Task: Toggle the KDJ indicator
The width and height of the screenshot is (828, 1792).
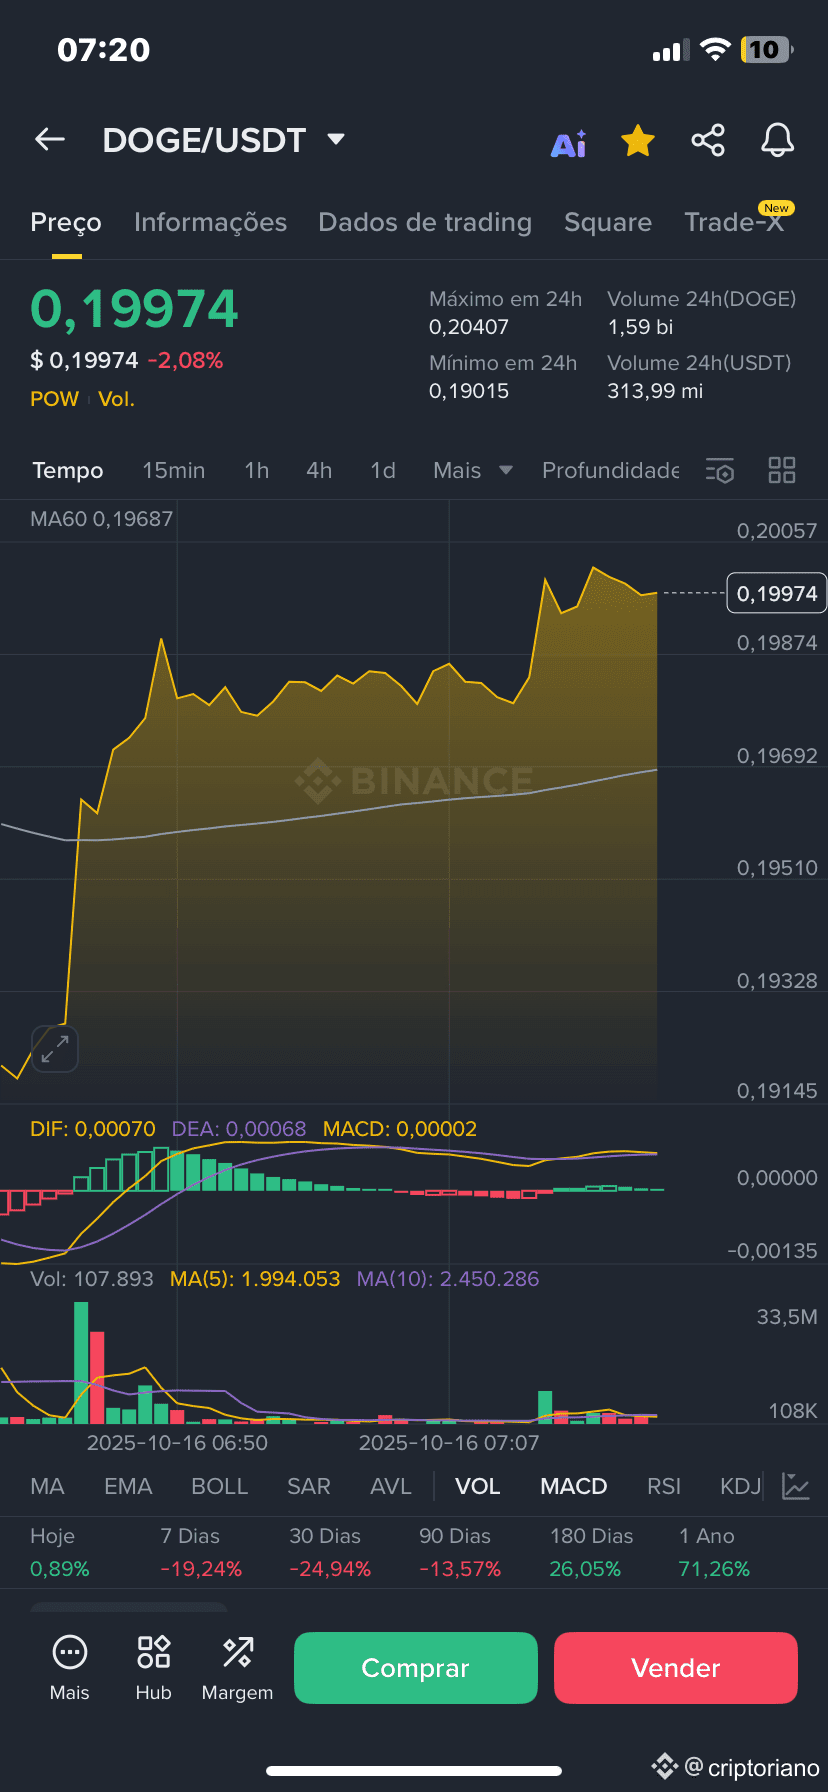Action: point(741,1486)
